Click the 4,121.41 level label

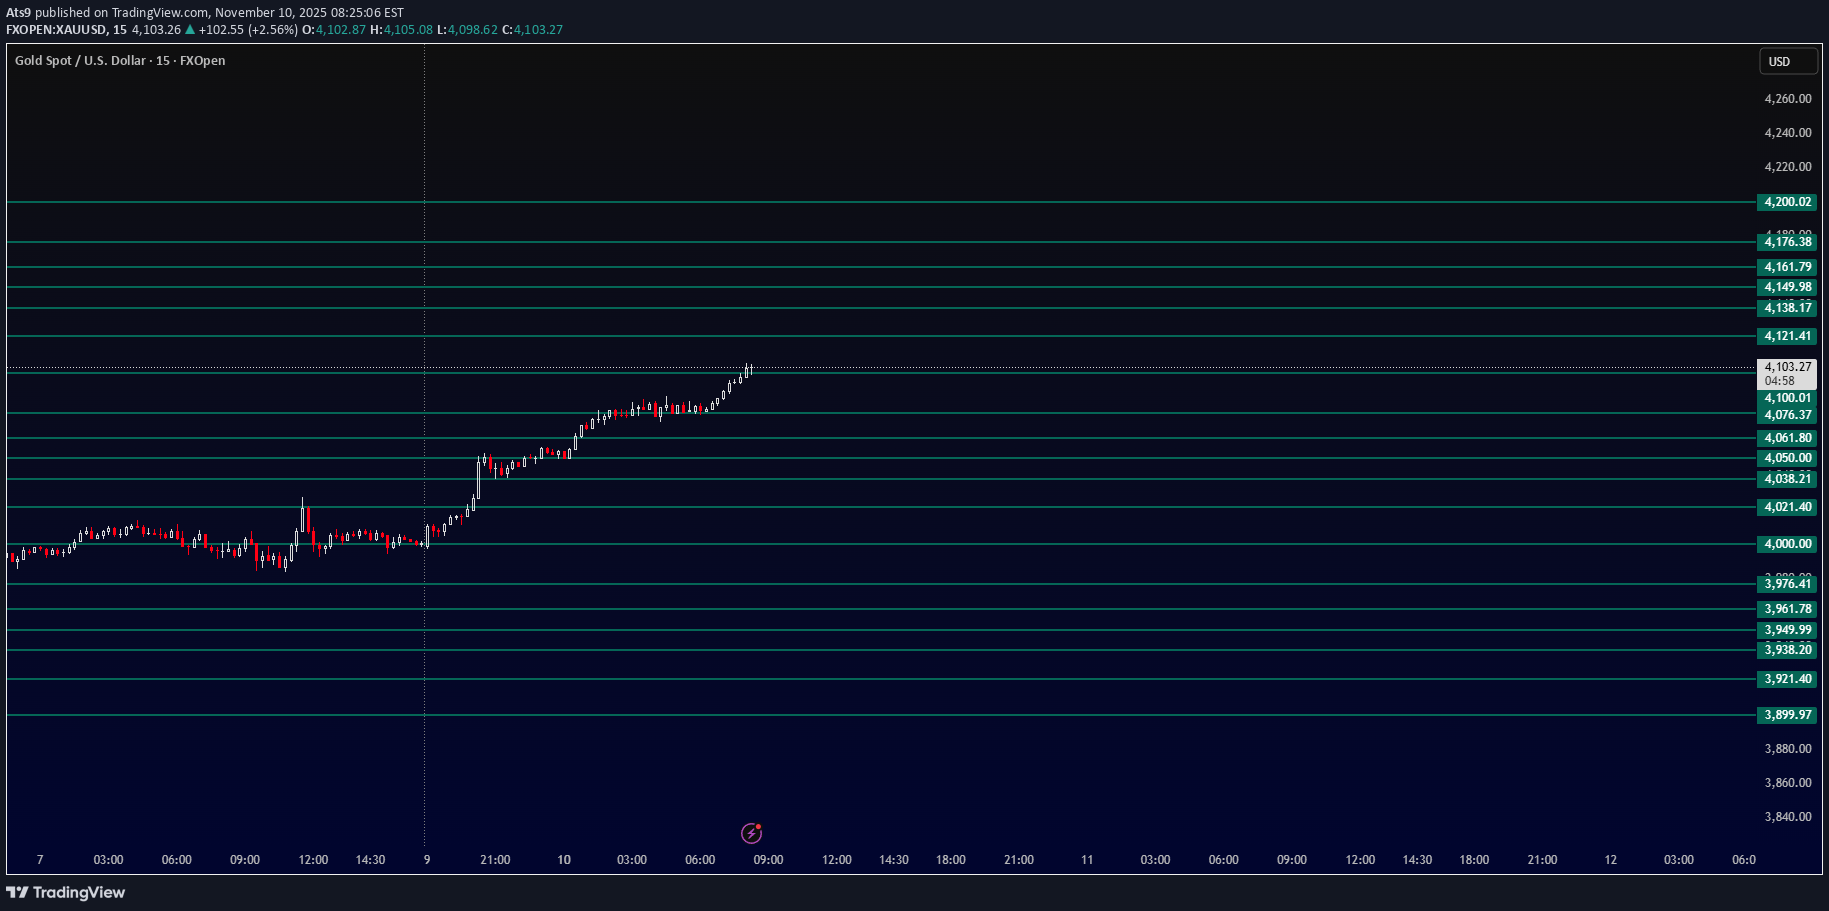[1787, 336]
